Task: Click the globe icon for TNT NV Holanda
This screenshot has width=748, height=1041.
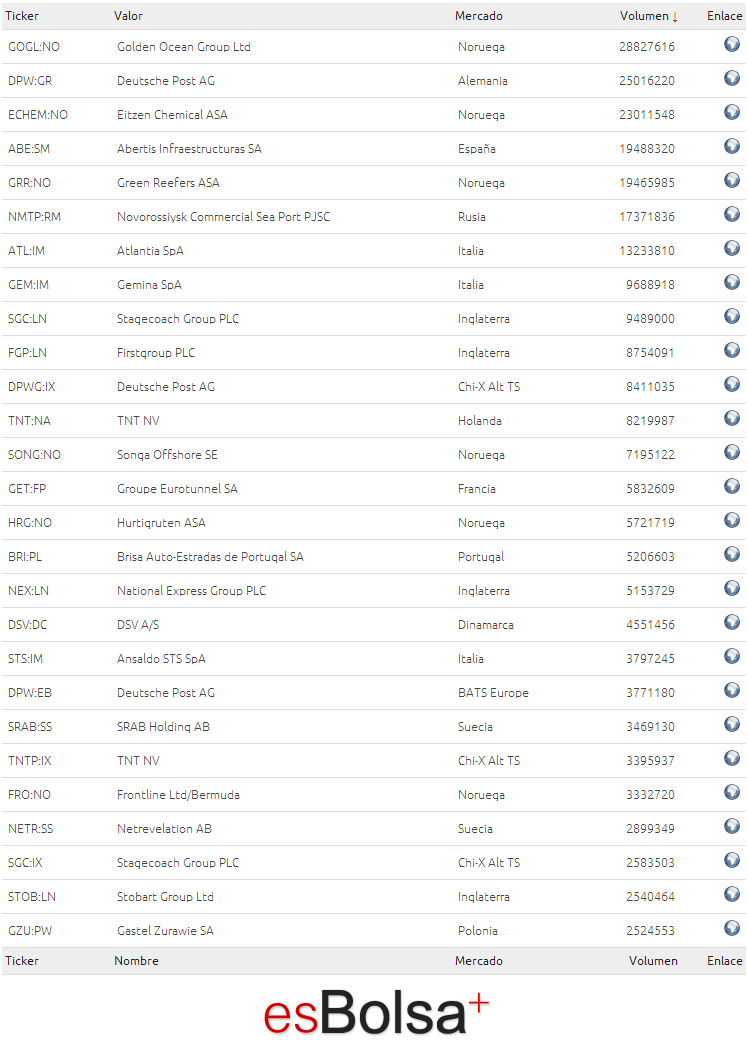Action: (x=731, y=418)
